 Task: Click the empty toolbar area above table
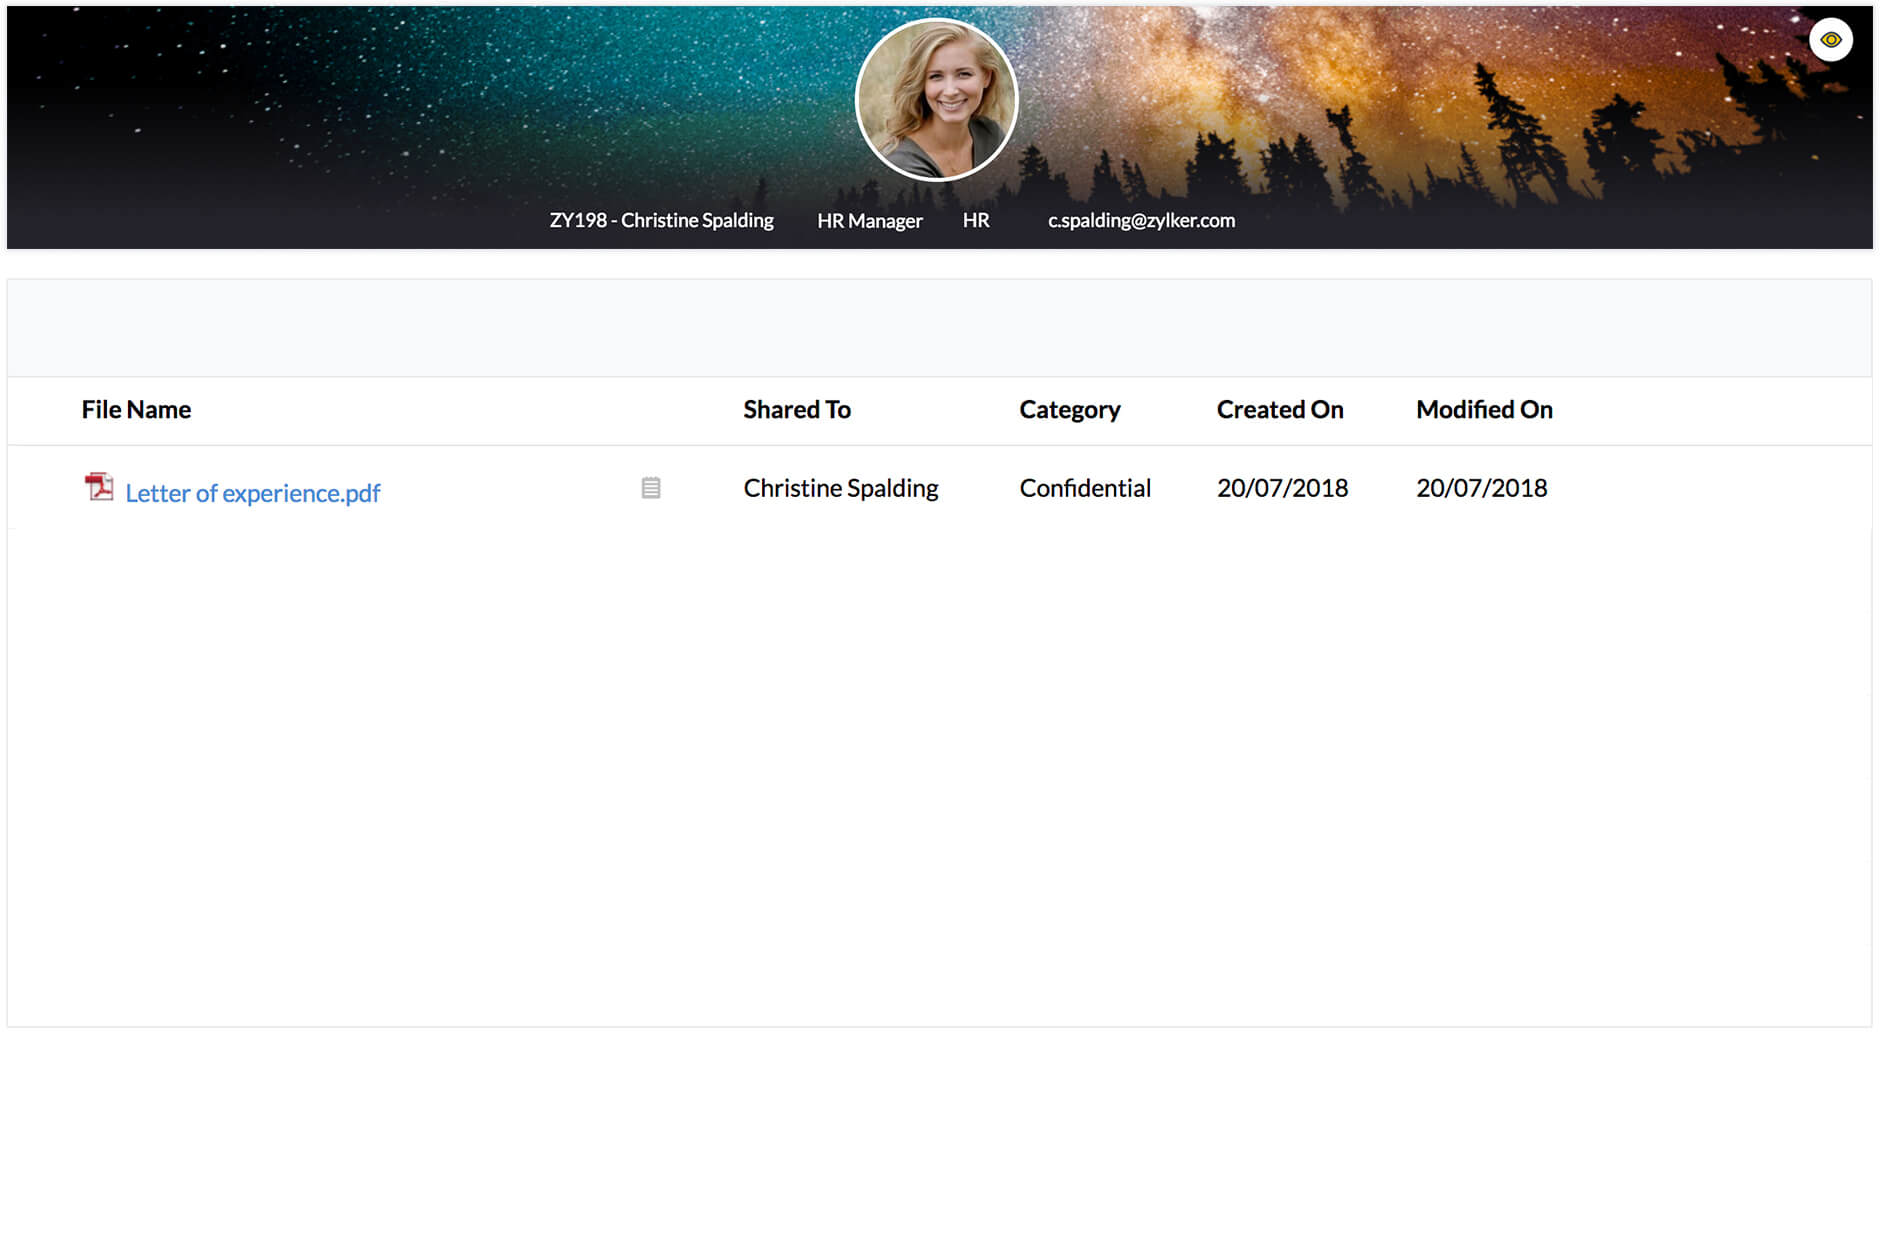tap(938, 328)
